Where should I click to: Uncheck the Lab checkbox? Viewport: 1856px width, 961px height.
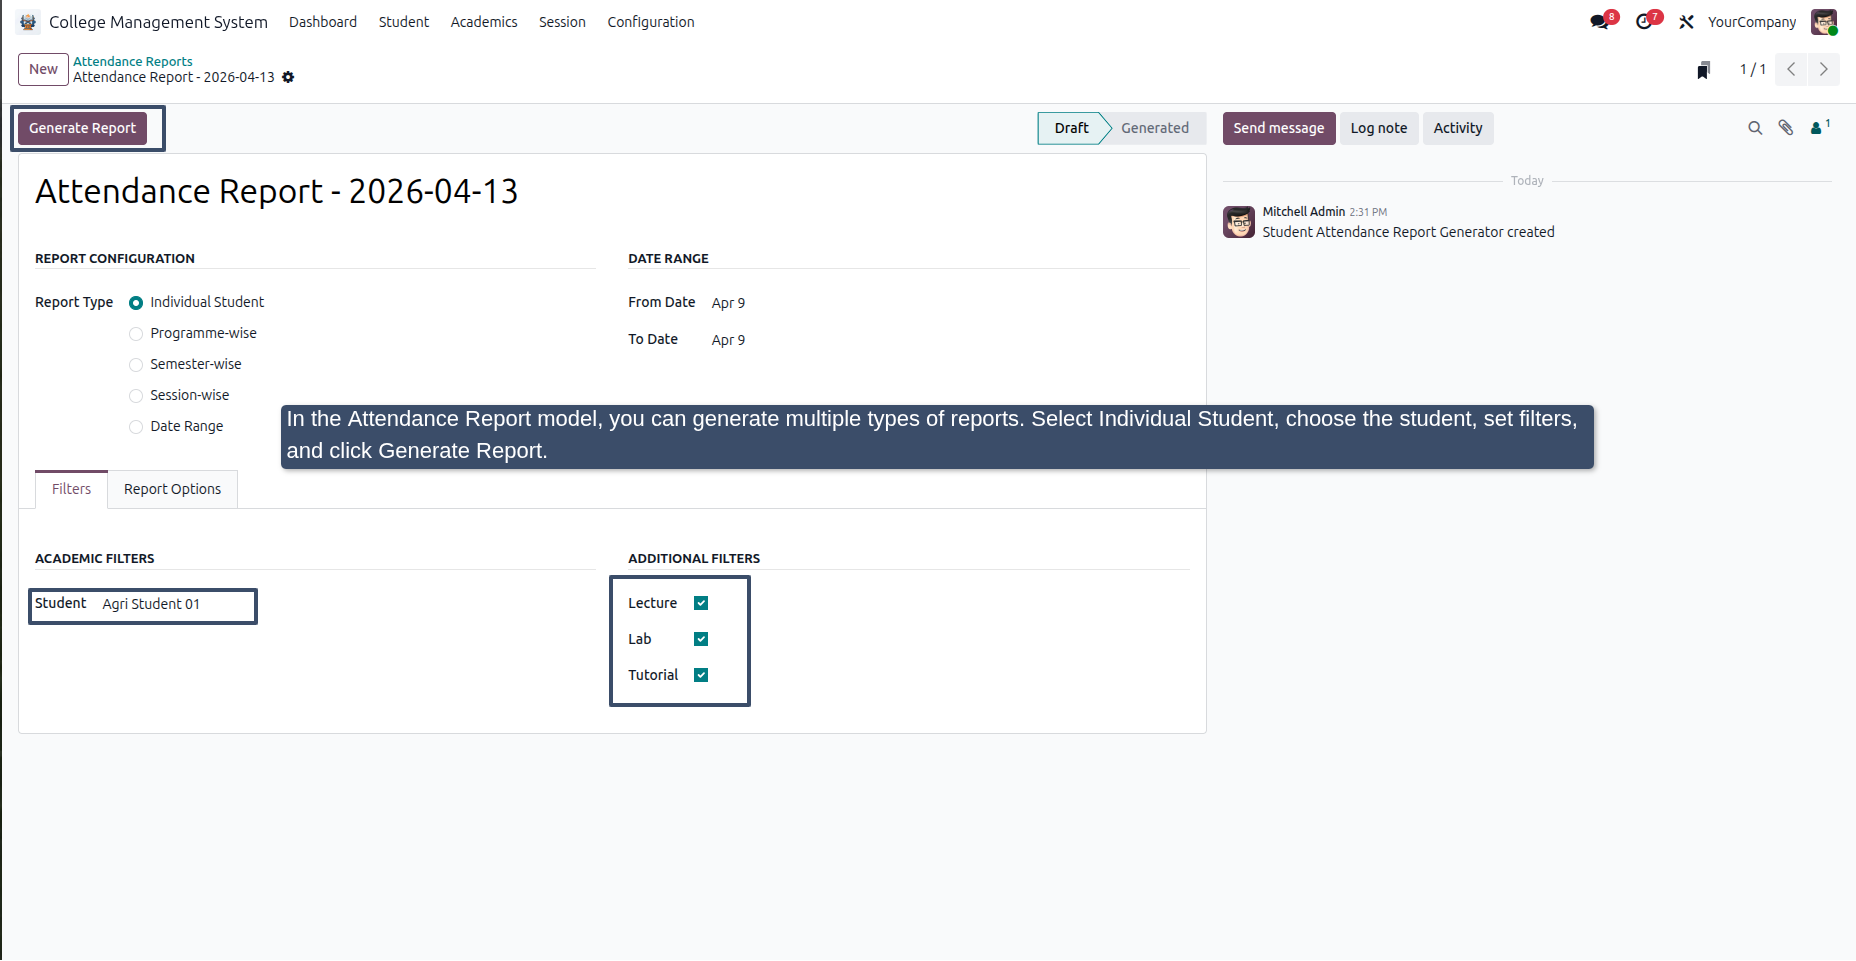(x=701, y=639)
